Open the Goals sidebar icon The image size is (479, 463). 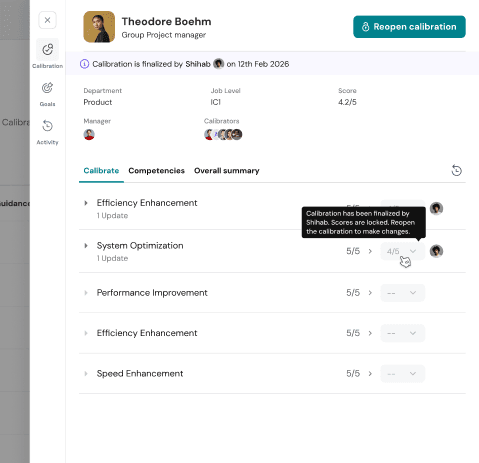tap(47, 88)
